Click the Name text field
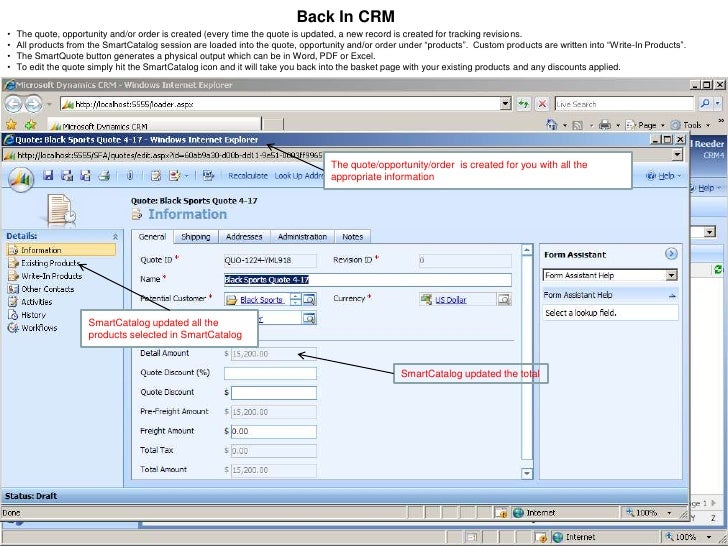Viewport: 728px width, 546px height. [368, 280]
